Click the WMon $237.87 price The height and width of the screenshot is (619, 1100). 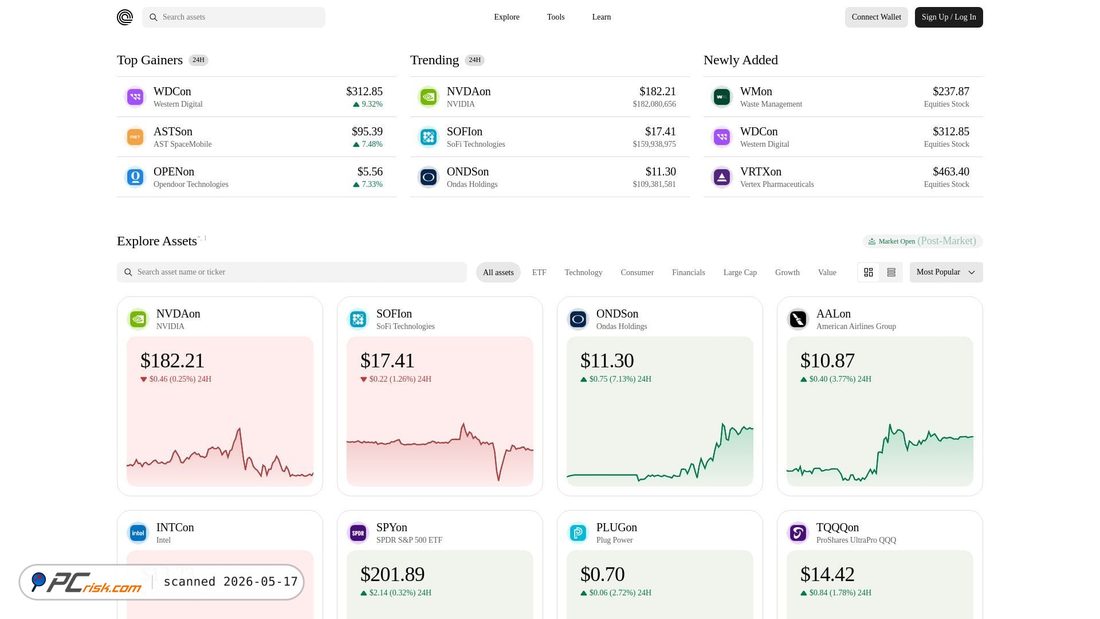coord(951,91)
